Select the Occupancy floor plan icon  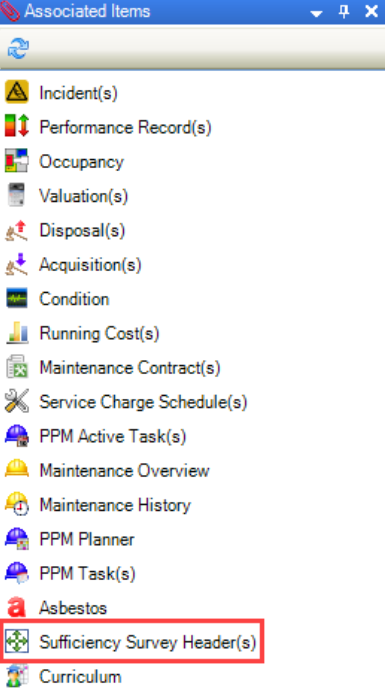(17, 161)
